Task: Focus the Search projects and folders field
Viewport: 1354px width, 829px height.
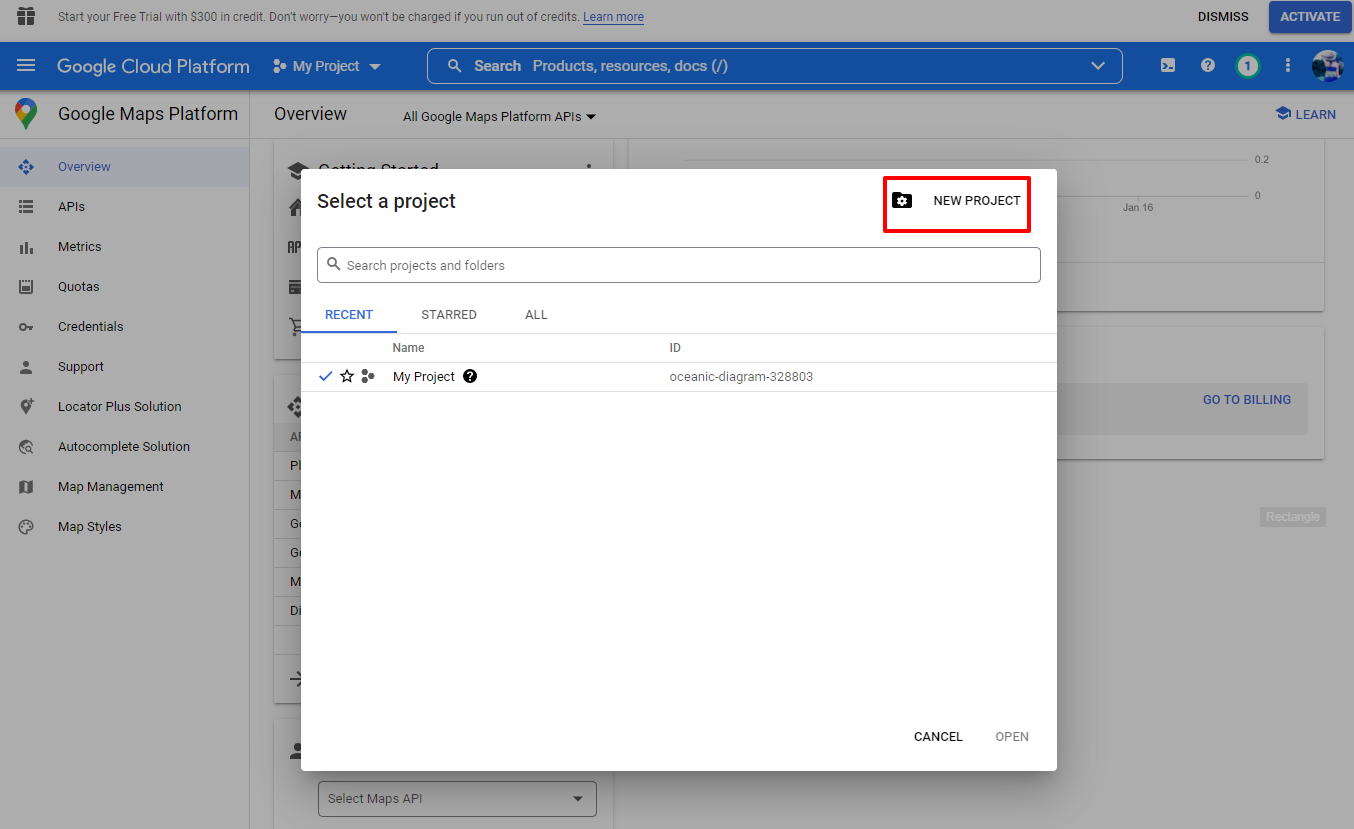Action: point(679,265)
